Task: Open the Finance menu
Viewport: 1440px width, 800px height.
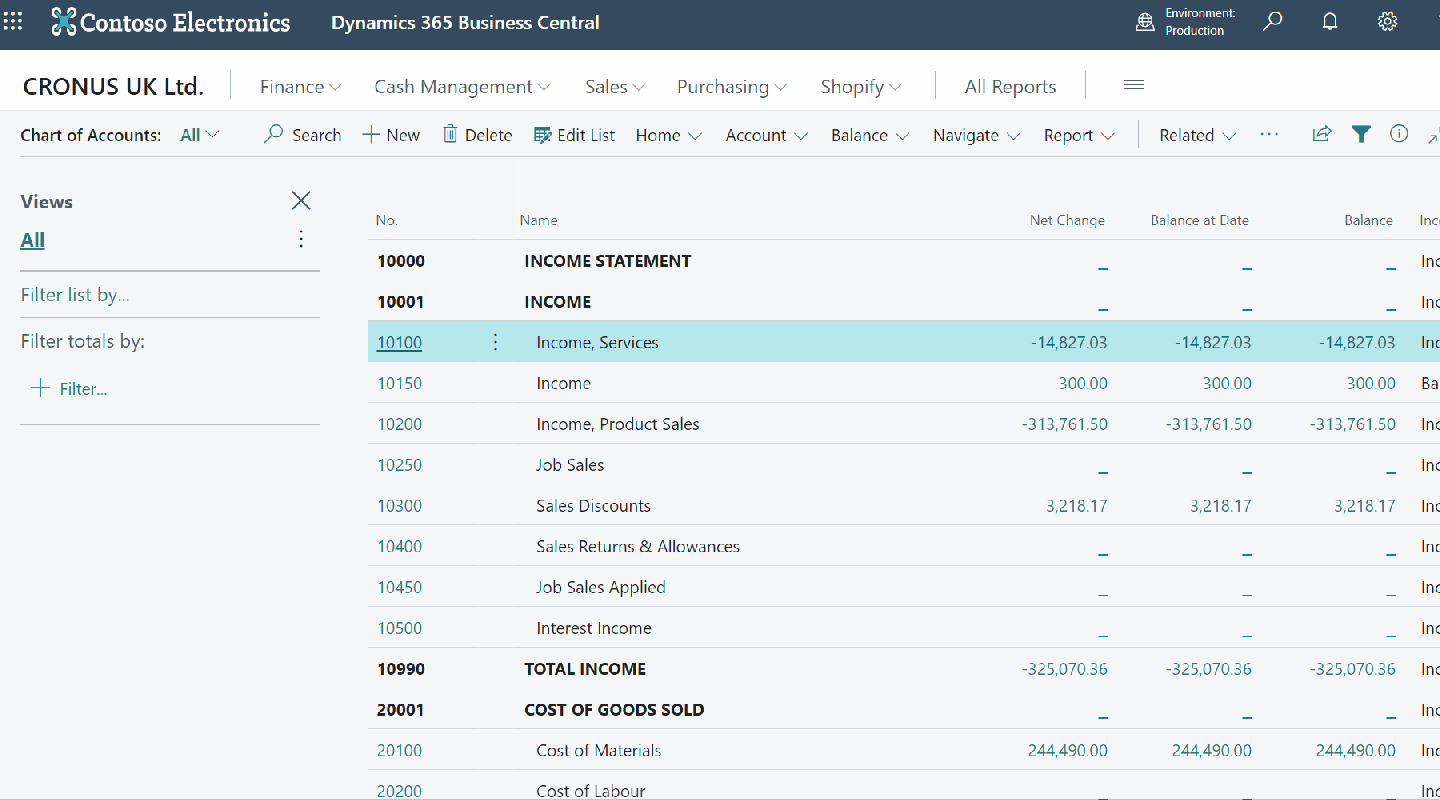Action: point(299,87)
